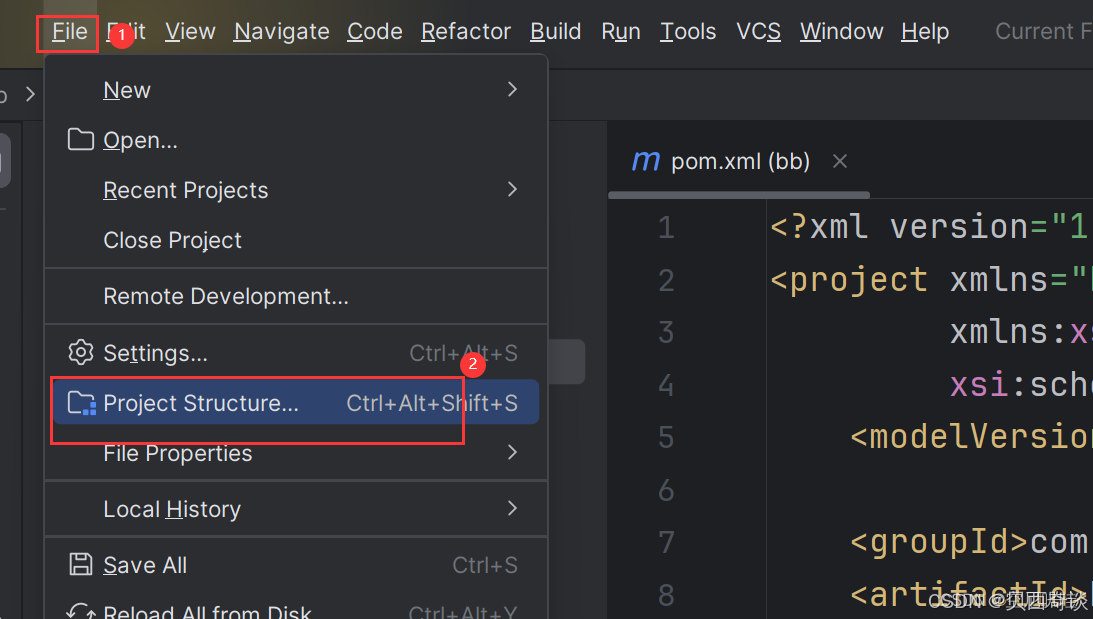Click the Current F run configuration selector
The height and width of the screenshot is (619, 1093).
[x=1044, y=31]
